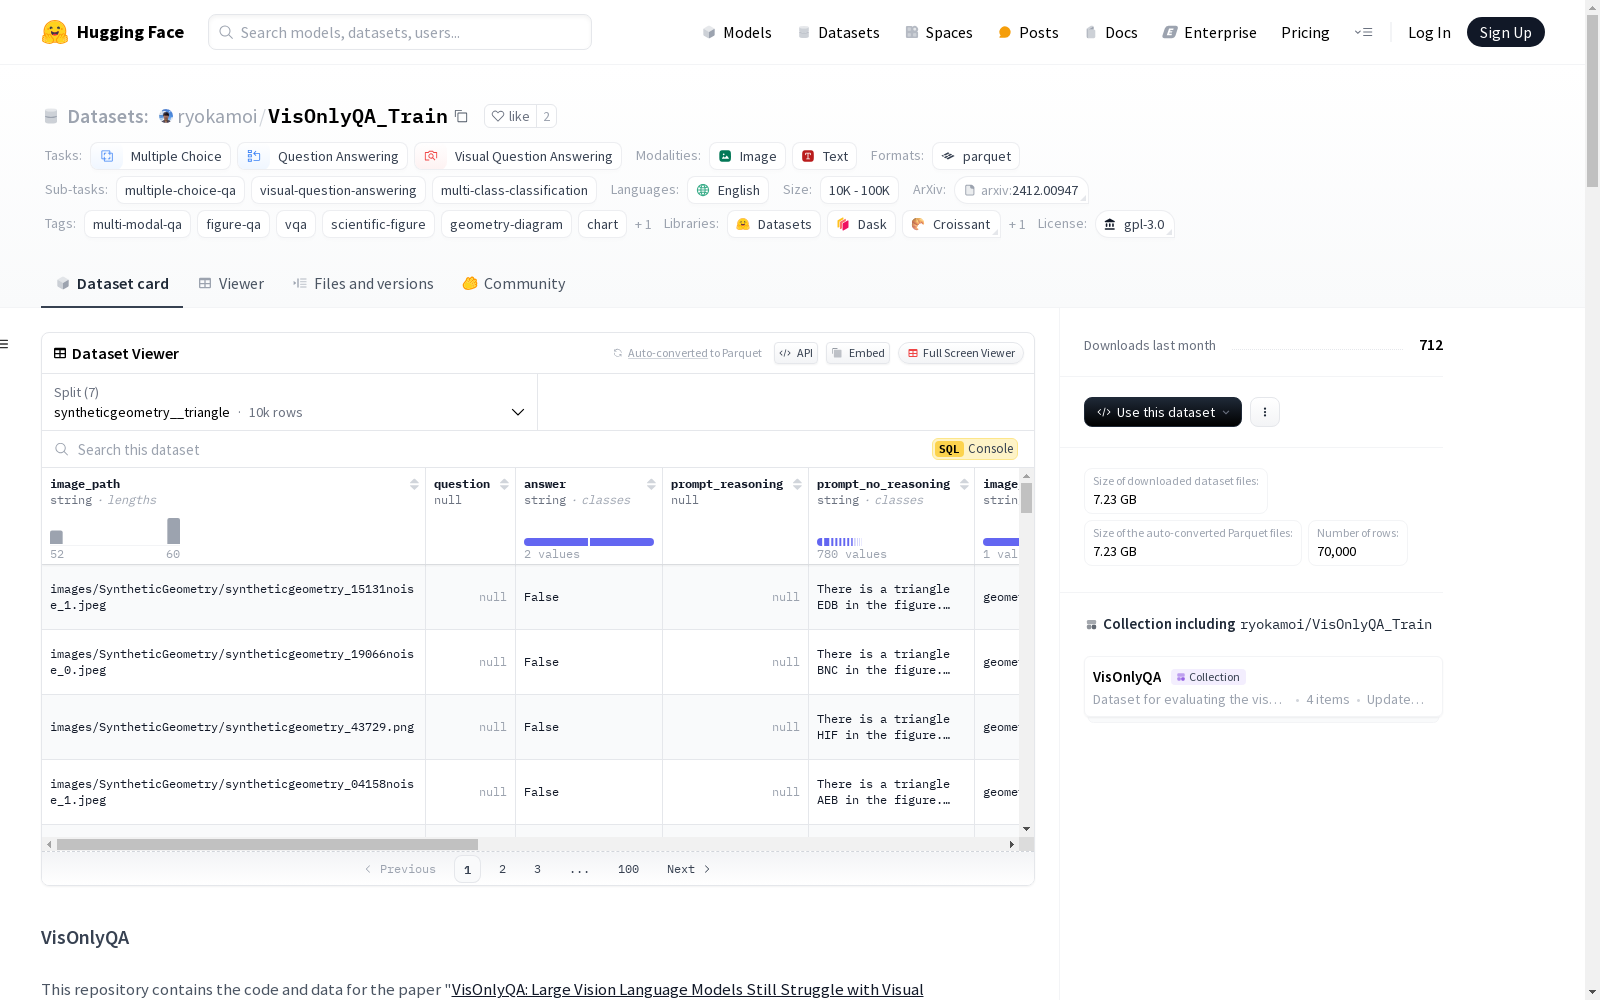
Task: Click the Multiple Choice task tag
Action: (161, 156)
